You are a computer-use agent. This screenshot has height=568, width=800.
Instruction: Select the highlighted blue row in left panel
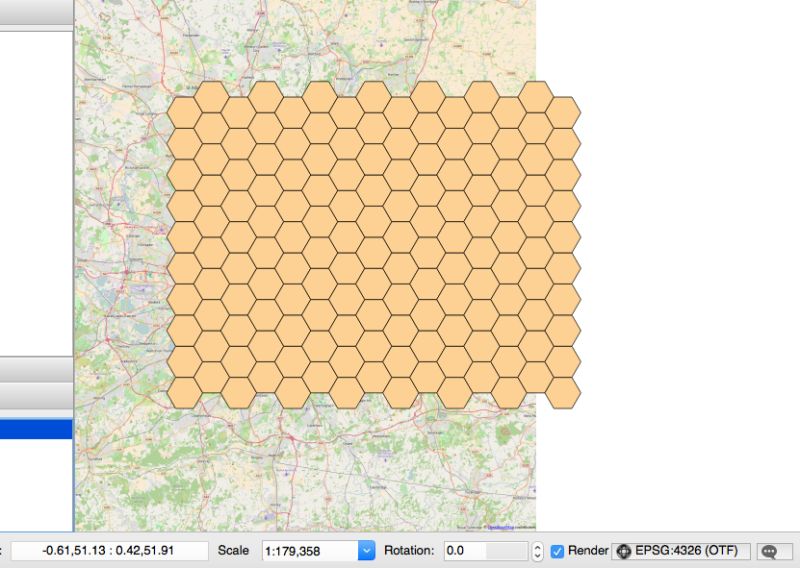click(x=36, y=429)
